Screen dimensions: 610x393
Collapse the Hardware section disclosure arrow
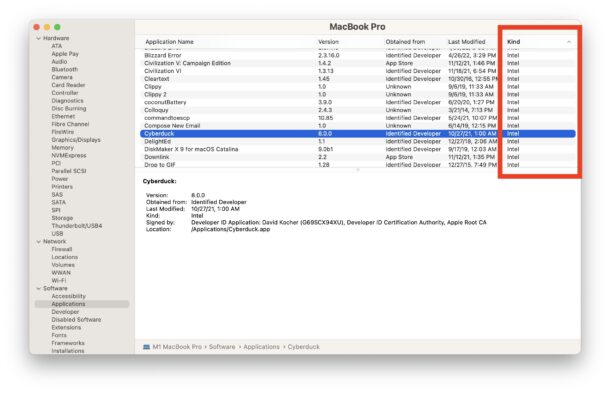pyautogui.click(x=39, y=39)
